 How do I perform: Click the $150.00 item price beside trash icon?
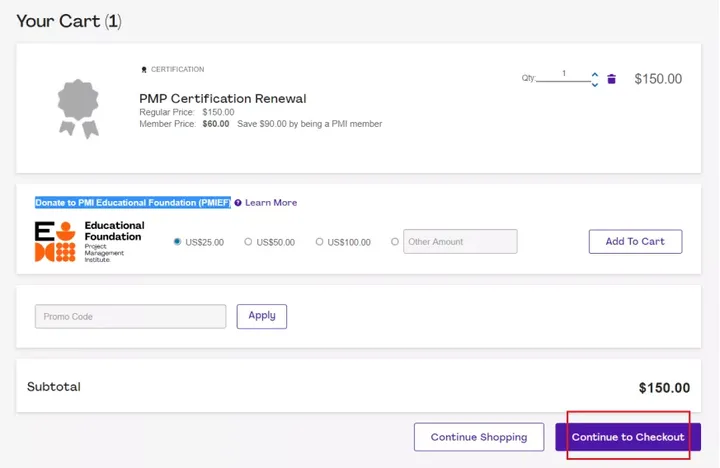pos(658,79)
